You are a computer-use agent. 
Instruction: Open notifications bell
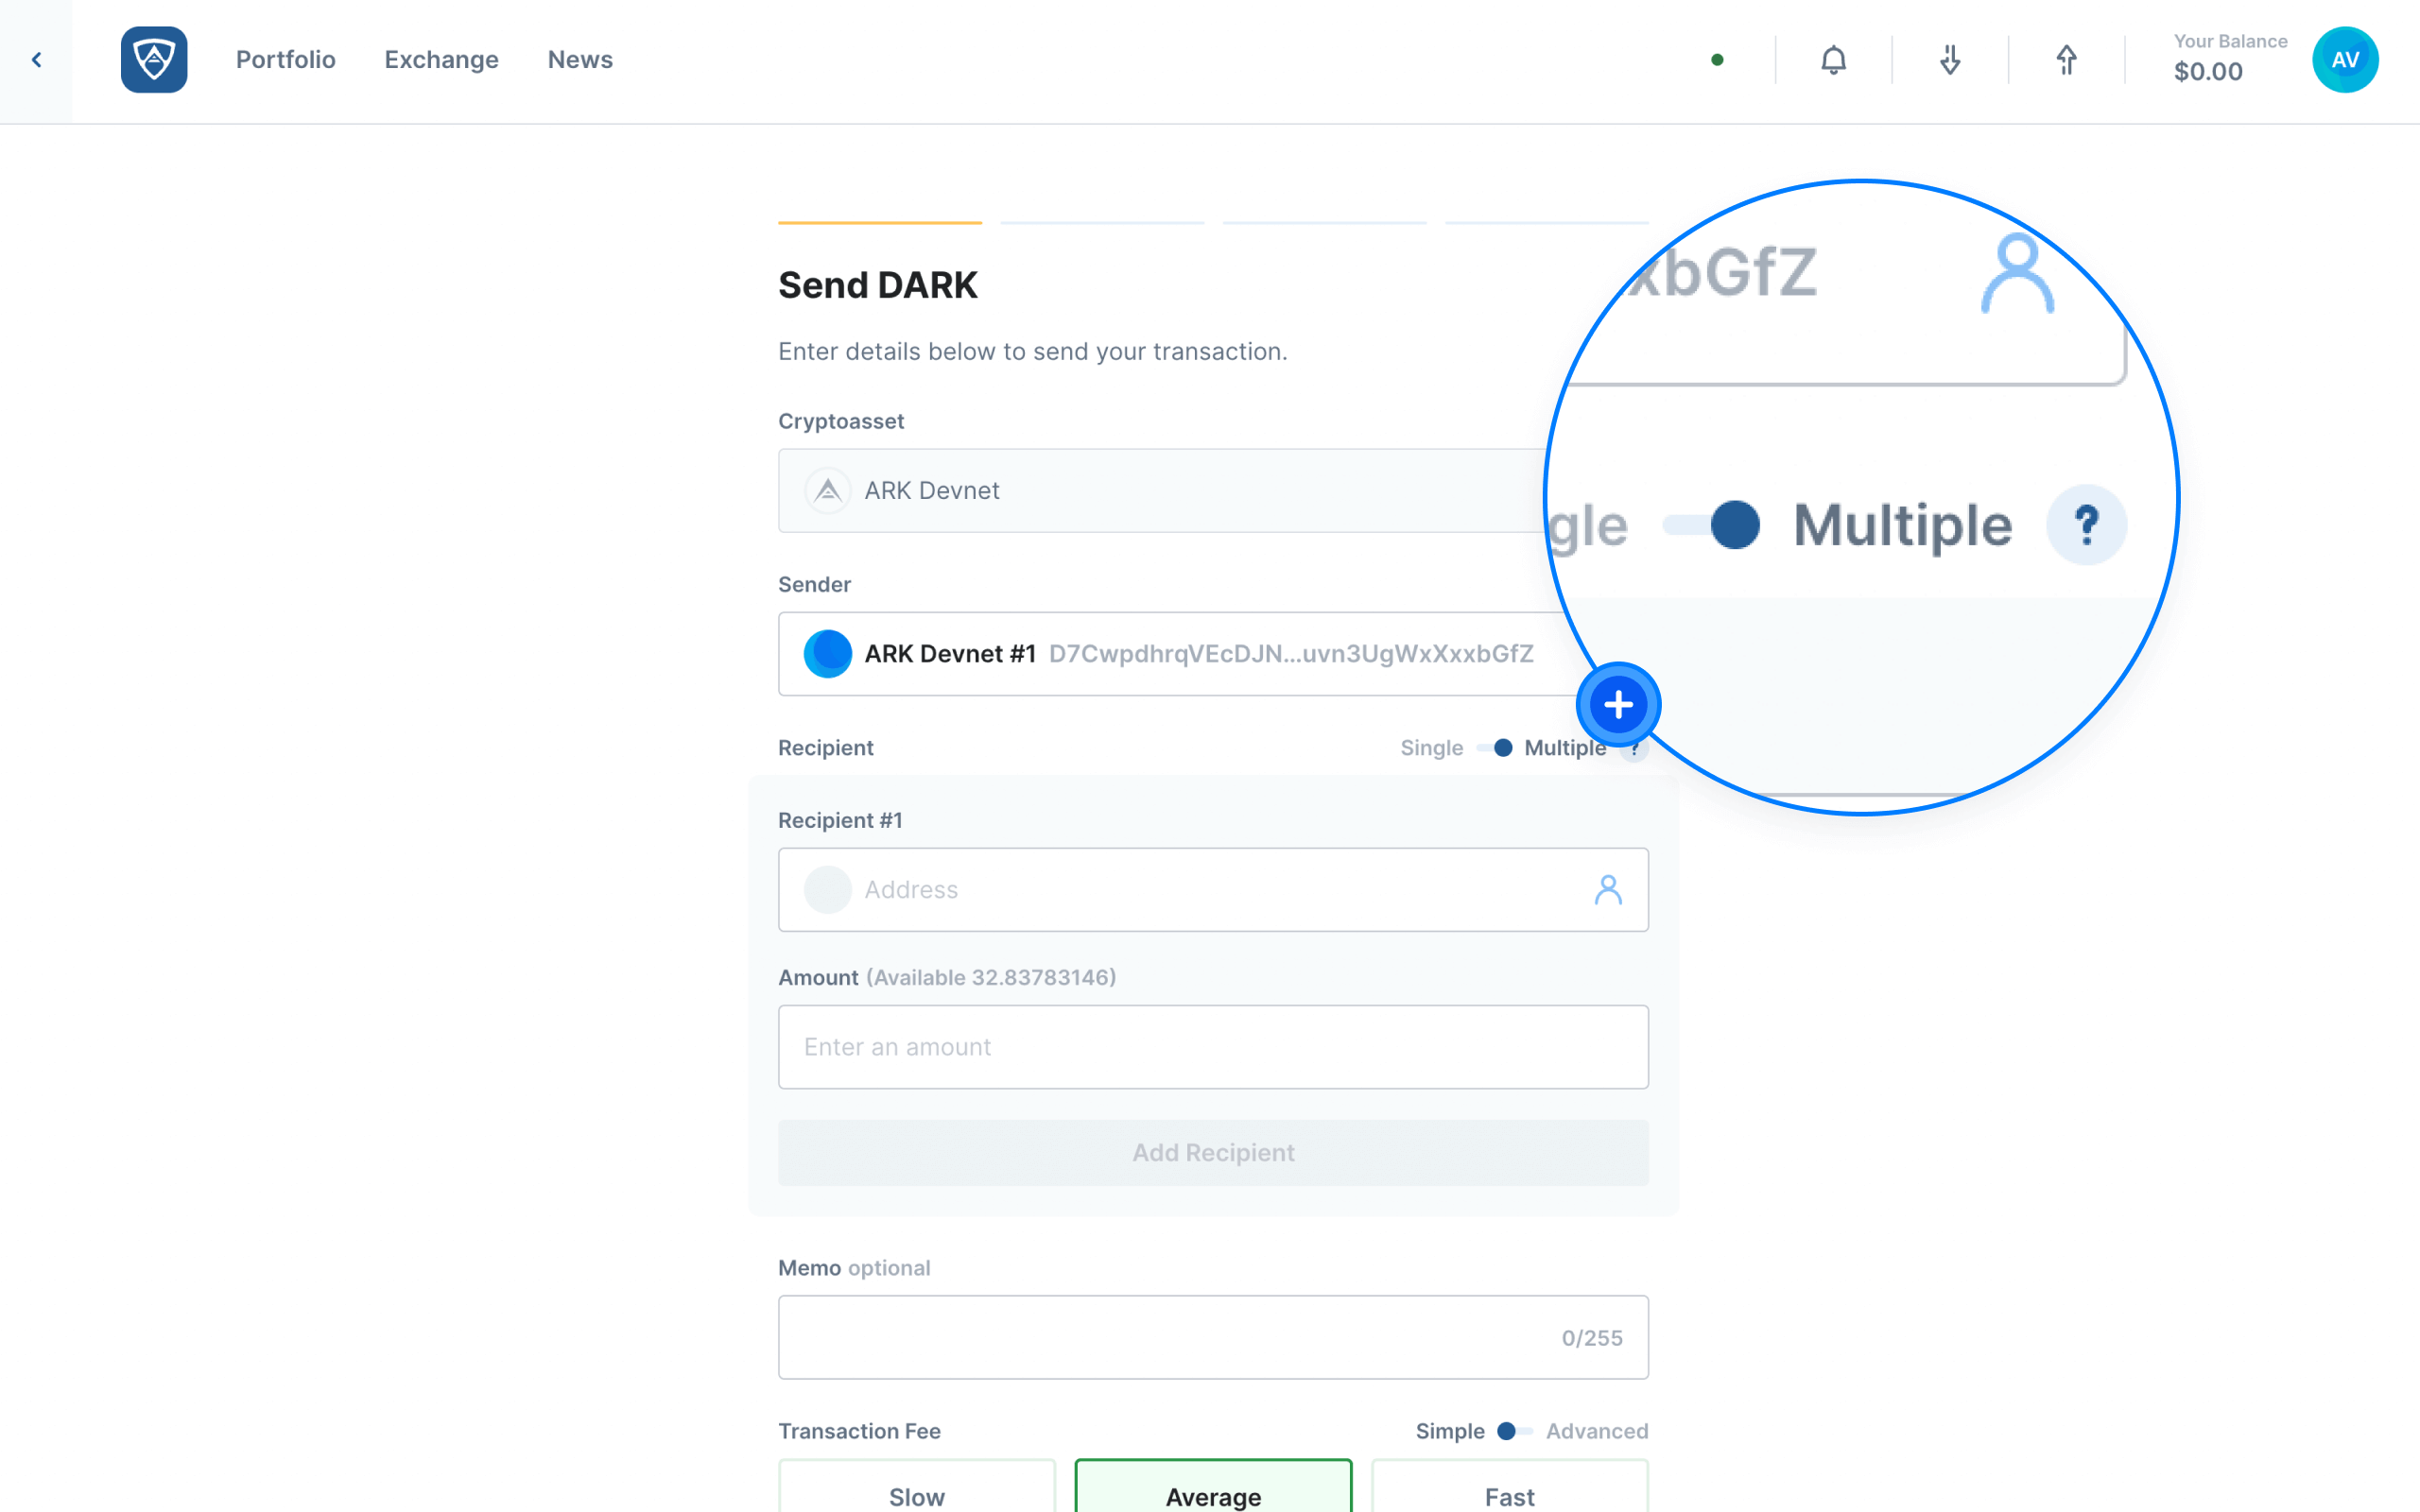click(x=1833, y=60)
